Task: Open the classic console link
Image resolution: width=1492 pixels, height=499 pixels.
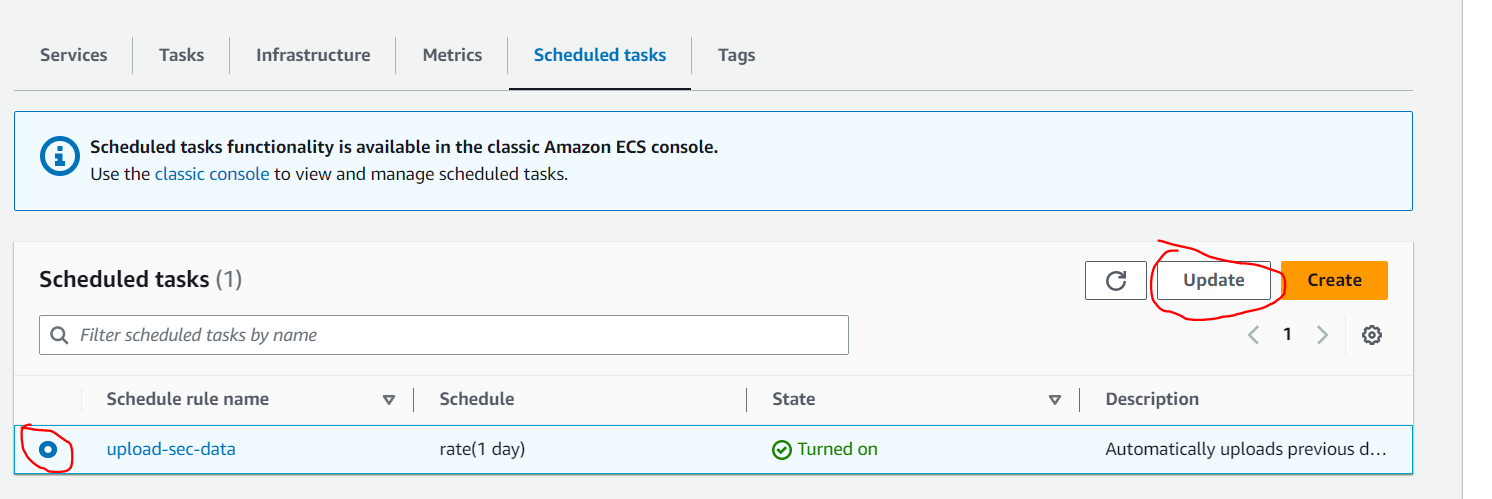Action: tap(212, 174)
